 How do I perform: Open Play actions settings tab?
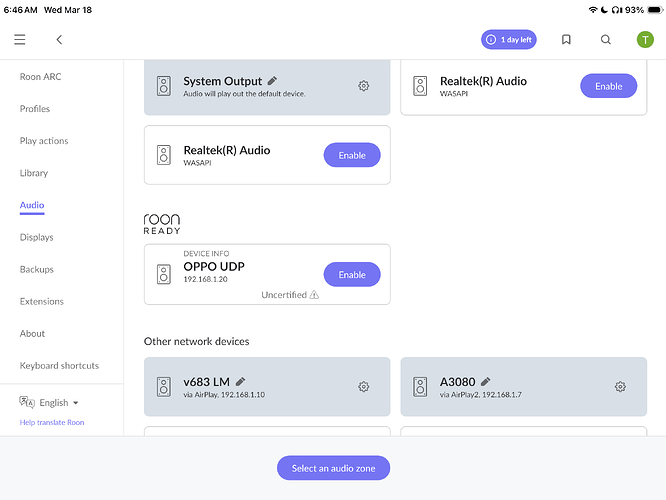[x=44, y=141]
